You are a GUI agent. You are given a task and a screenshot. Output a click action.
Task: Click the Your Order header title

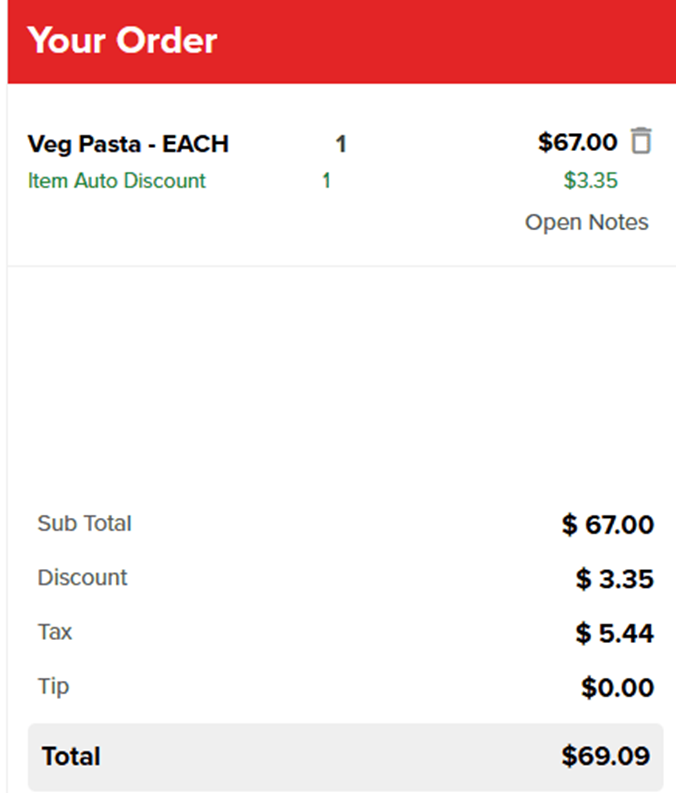click(122, 41)
